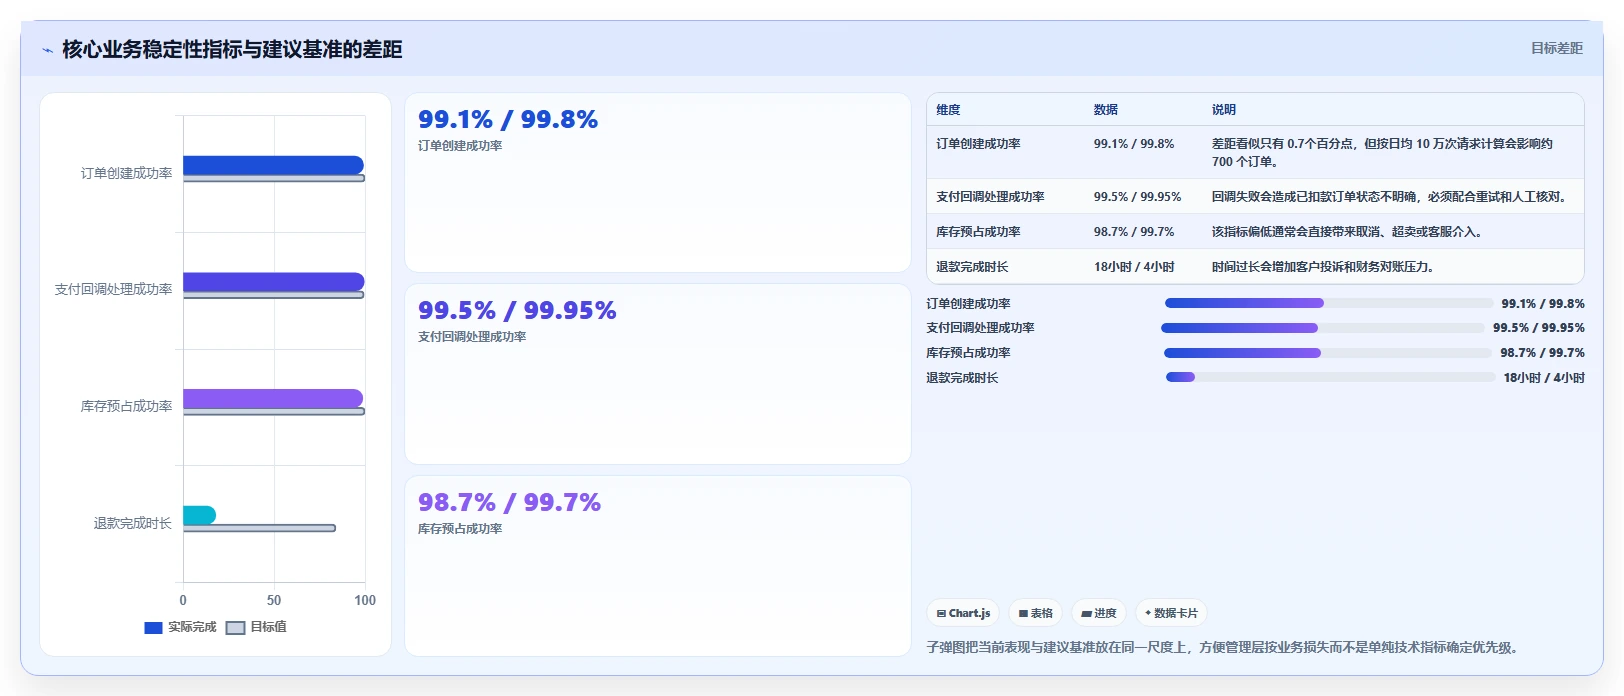Viewport: 1624px width, 696px height.
Task: Click the 核心业务稳定性指标与建议基准的差距 title
Action: click(x=232, y=50)
